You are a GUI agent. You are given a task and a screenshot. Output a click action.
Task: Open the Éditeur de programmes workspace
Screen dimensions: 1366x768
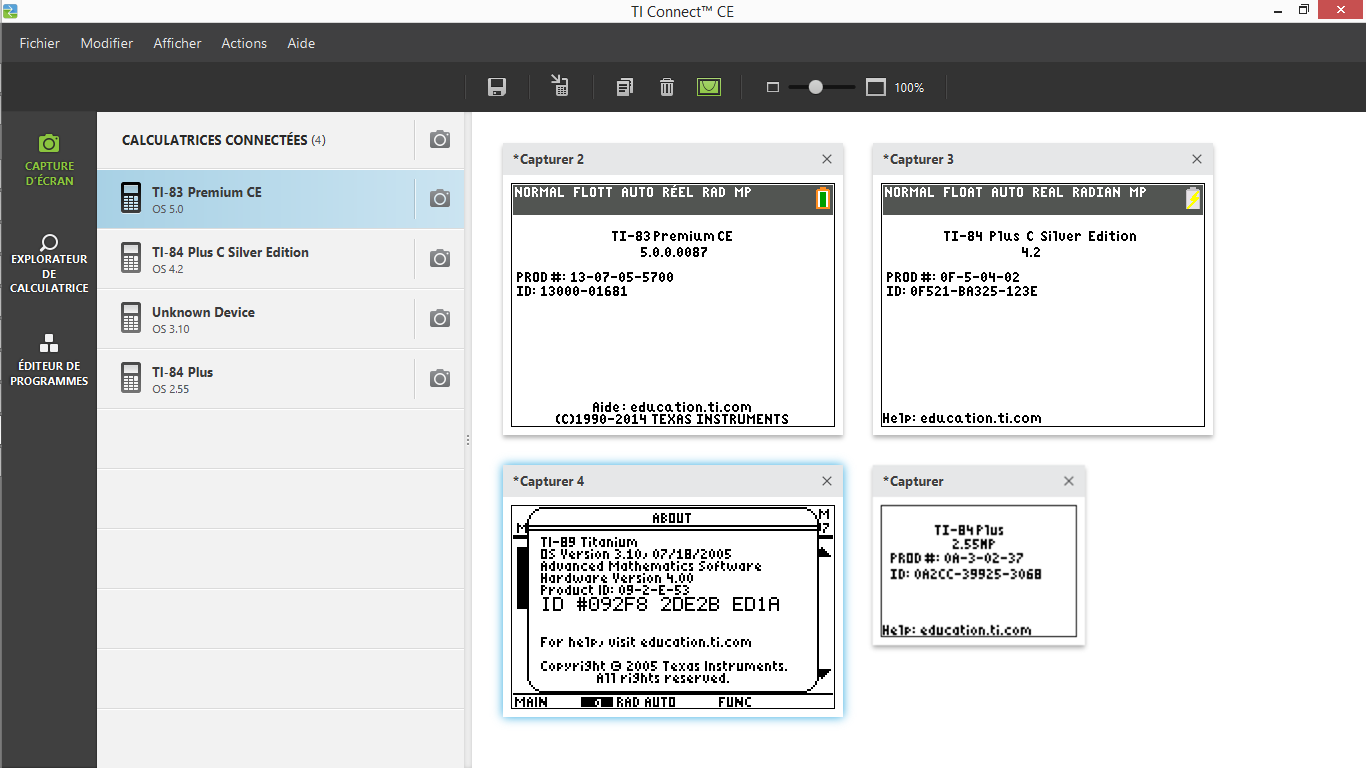click(49, 360)
